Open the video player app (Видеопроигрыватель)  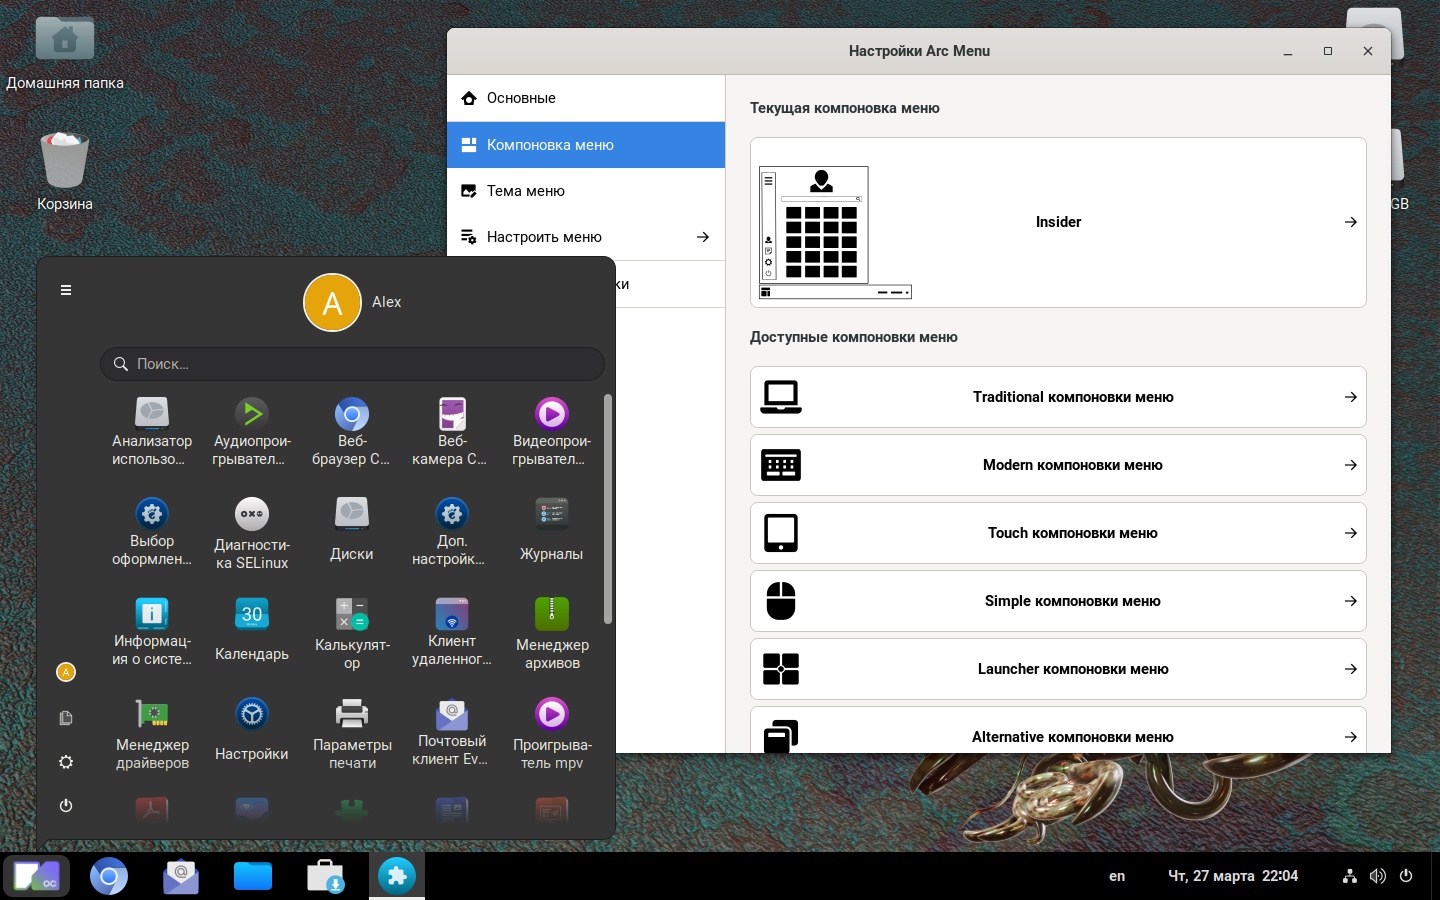(552, 432)
